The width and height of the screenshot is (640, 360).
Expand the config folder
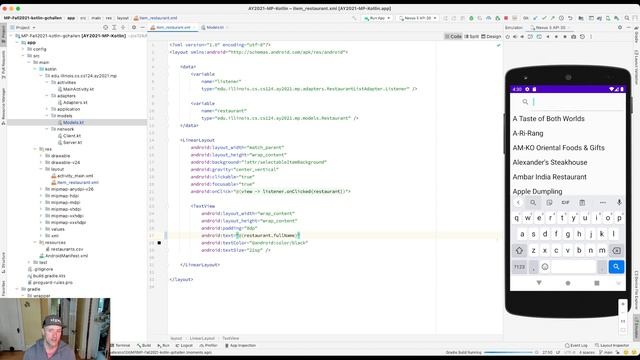pos(23,49)
